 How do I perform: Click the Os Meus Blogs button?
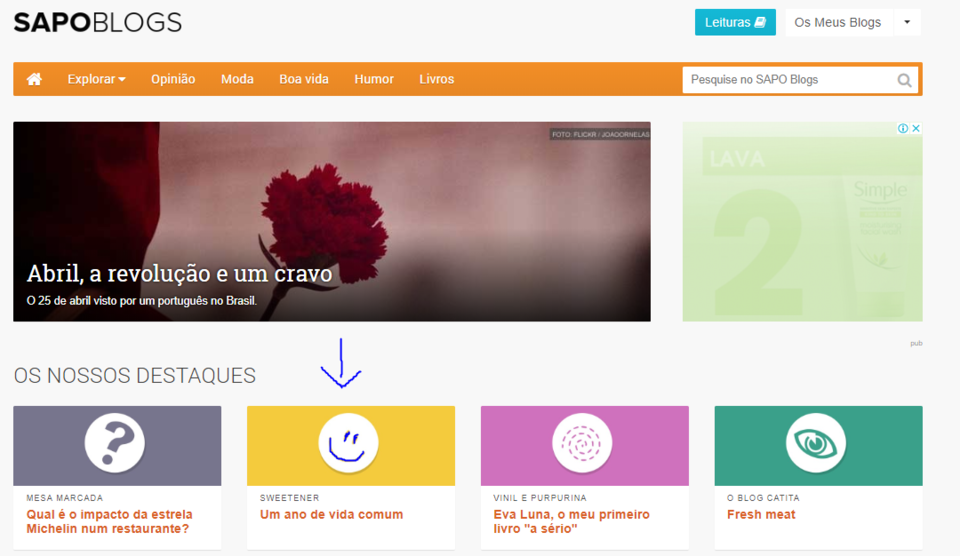coord(838,22)
